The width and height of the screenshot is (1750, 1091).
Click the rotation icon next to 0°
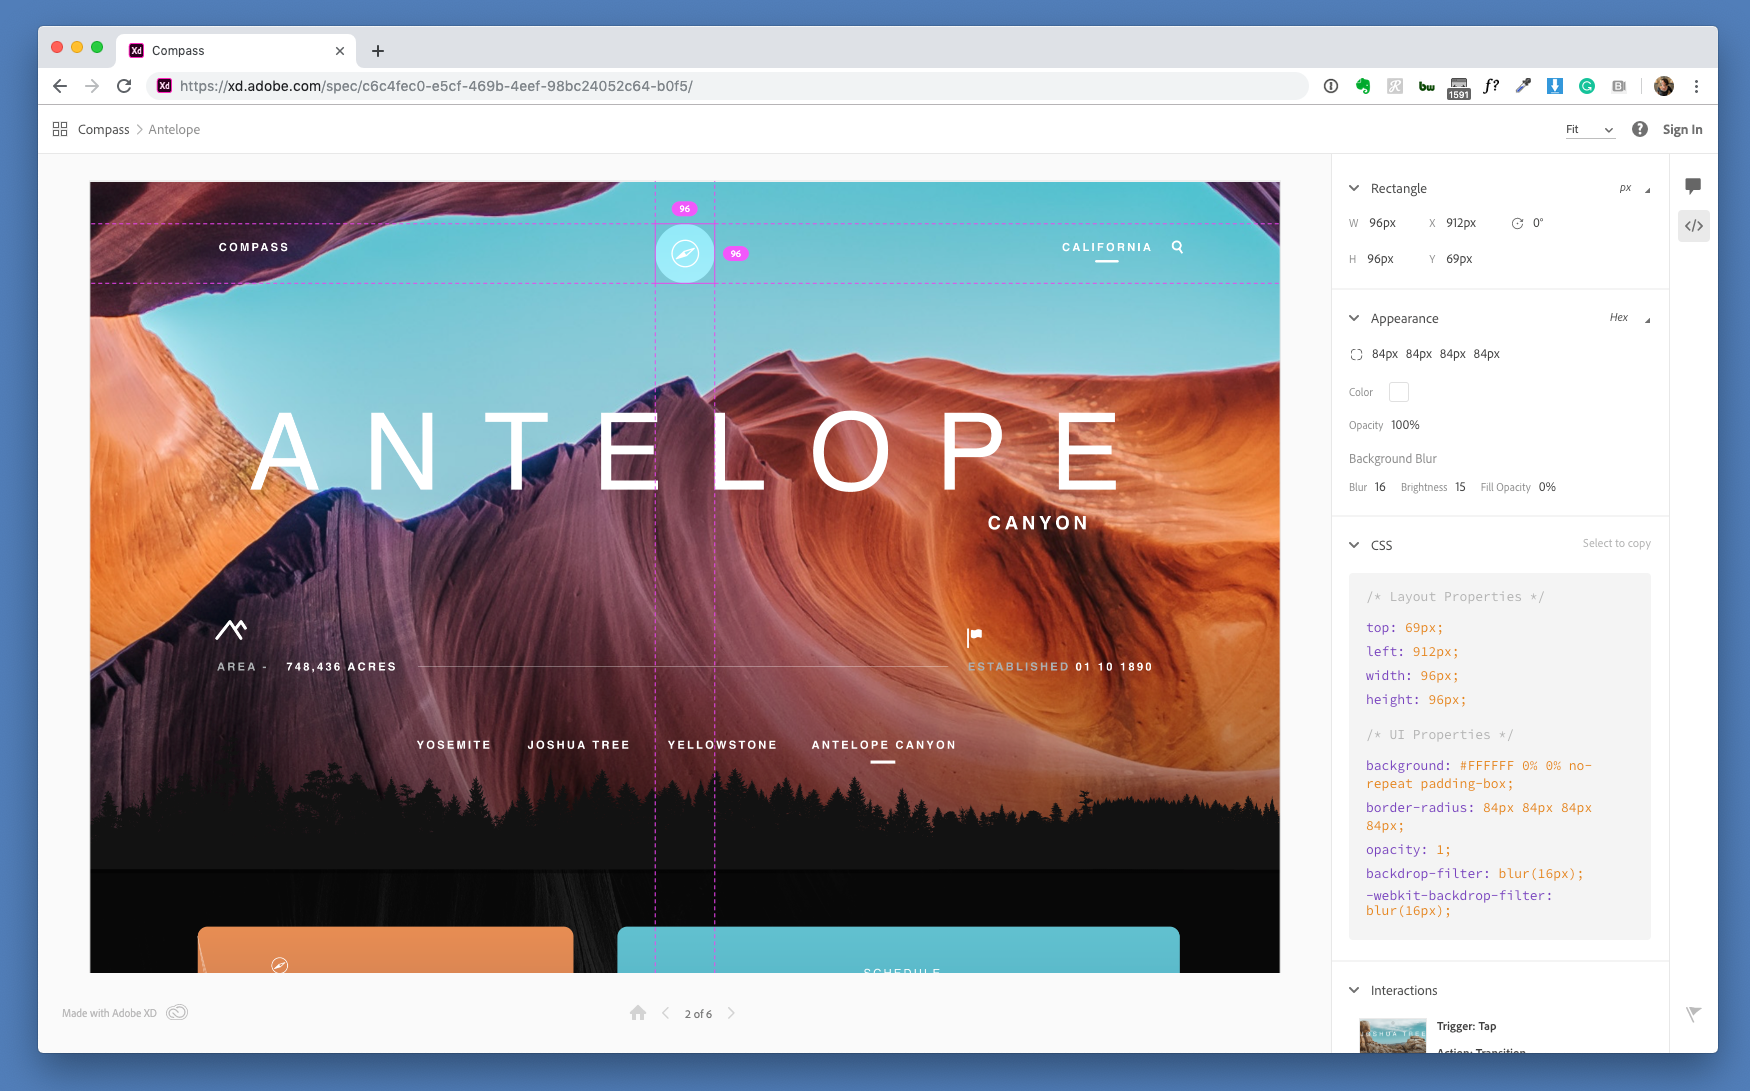point(1517,223)
